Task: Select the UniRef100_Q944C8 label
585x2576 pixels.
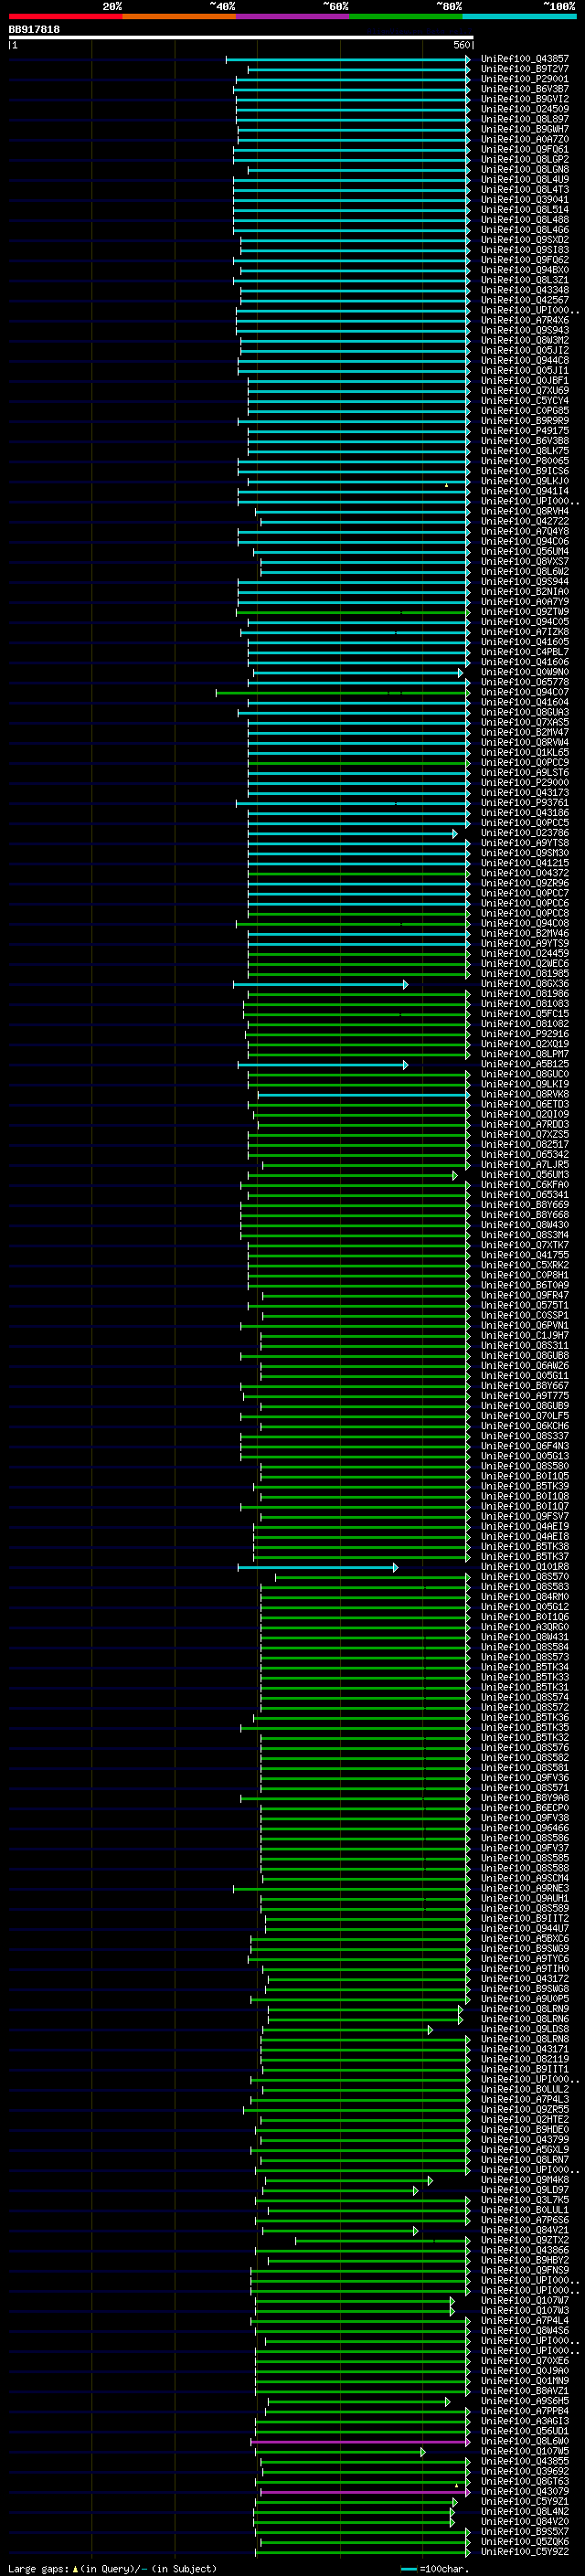Action: coord(524,360)
